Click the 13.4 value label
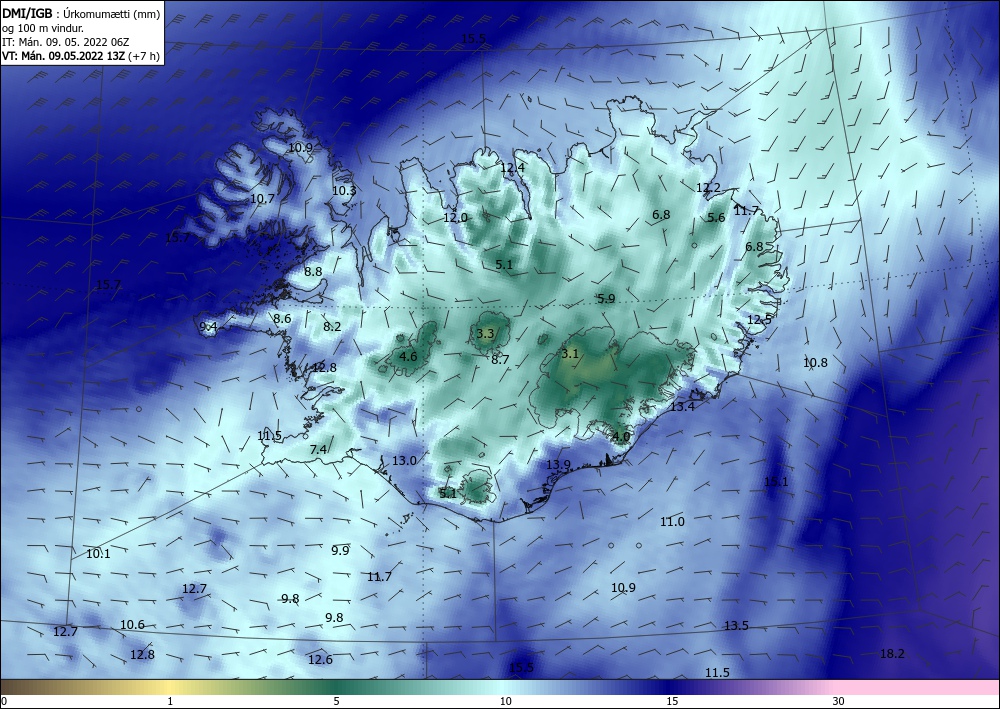Screen dimensions: 1000x709 coord(682,406)
